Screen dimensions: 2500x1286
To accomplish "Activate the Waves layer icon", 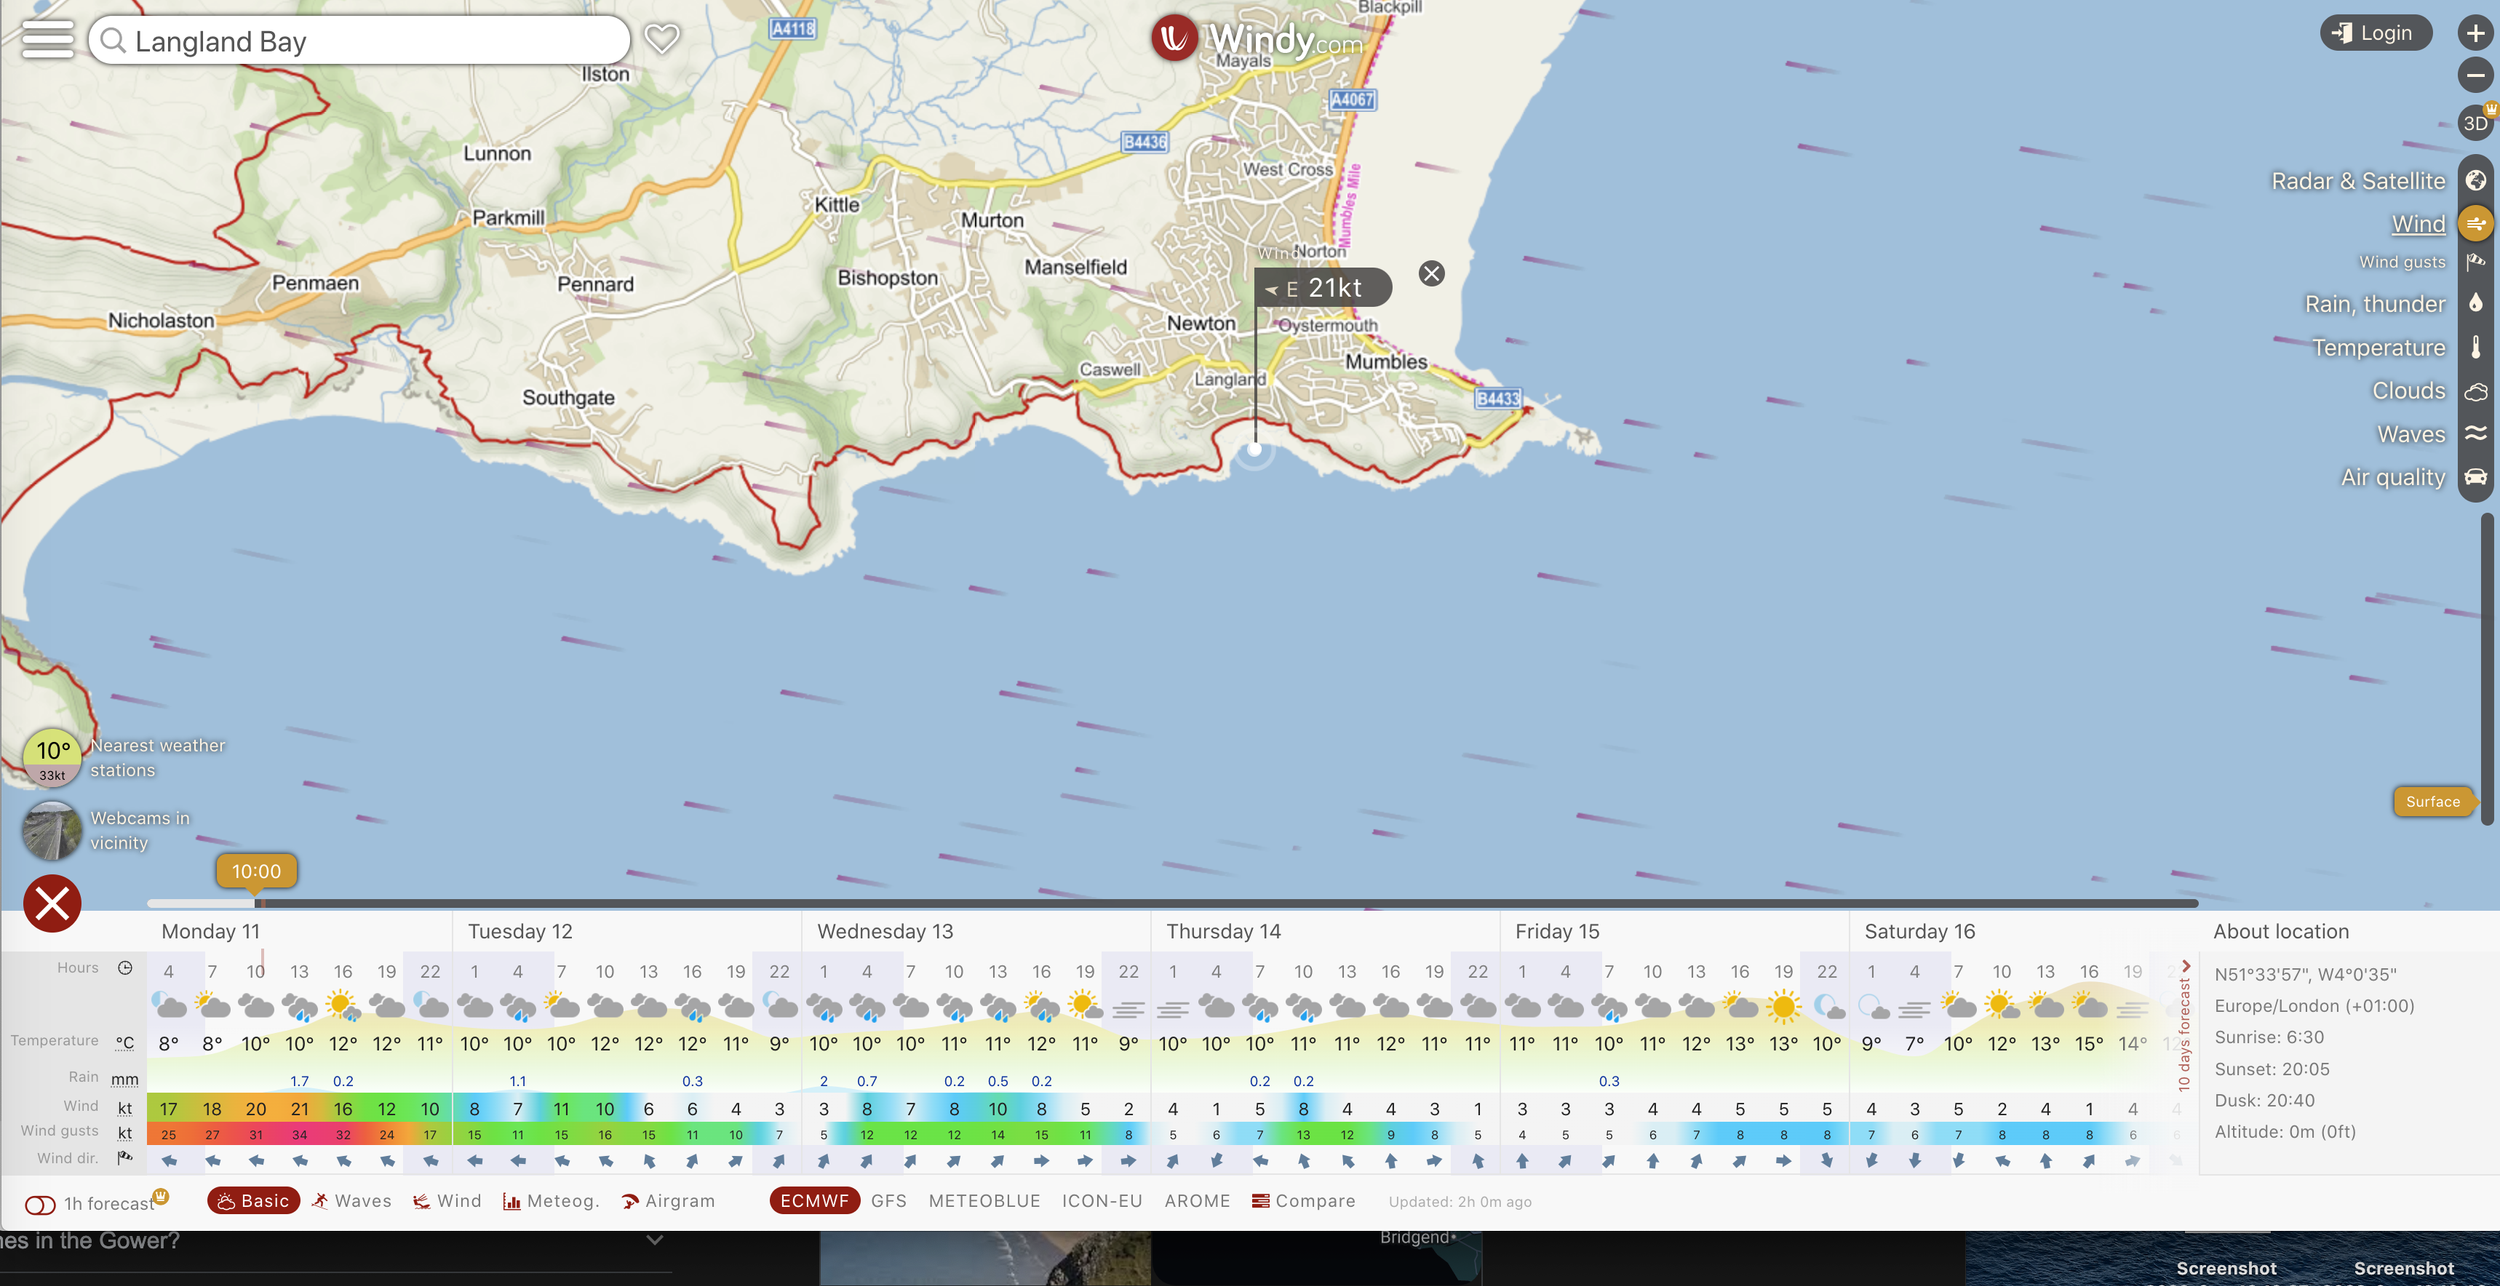I will pos(2475,434).
